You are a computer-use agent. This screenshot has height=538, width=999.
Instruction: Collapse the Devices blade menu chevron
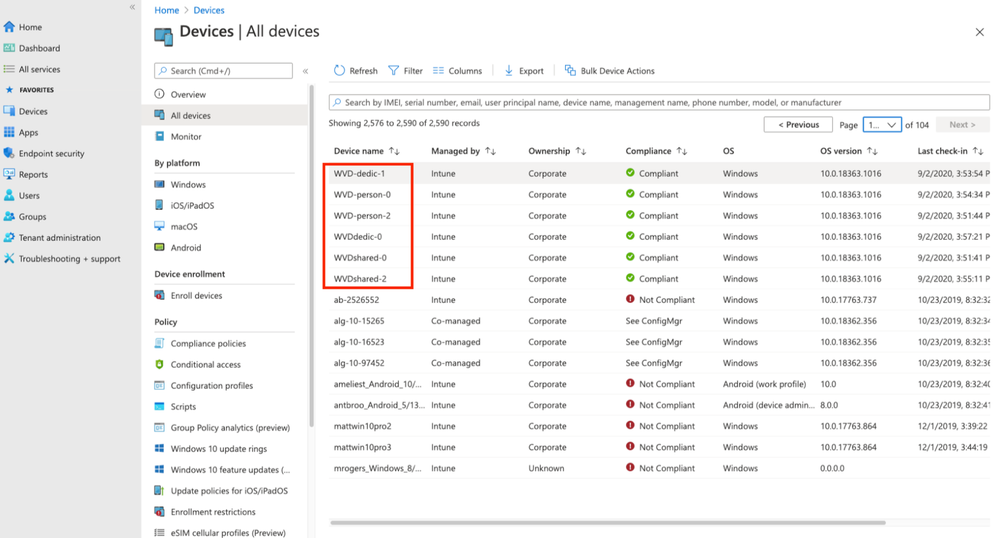305,71
